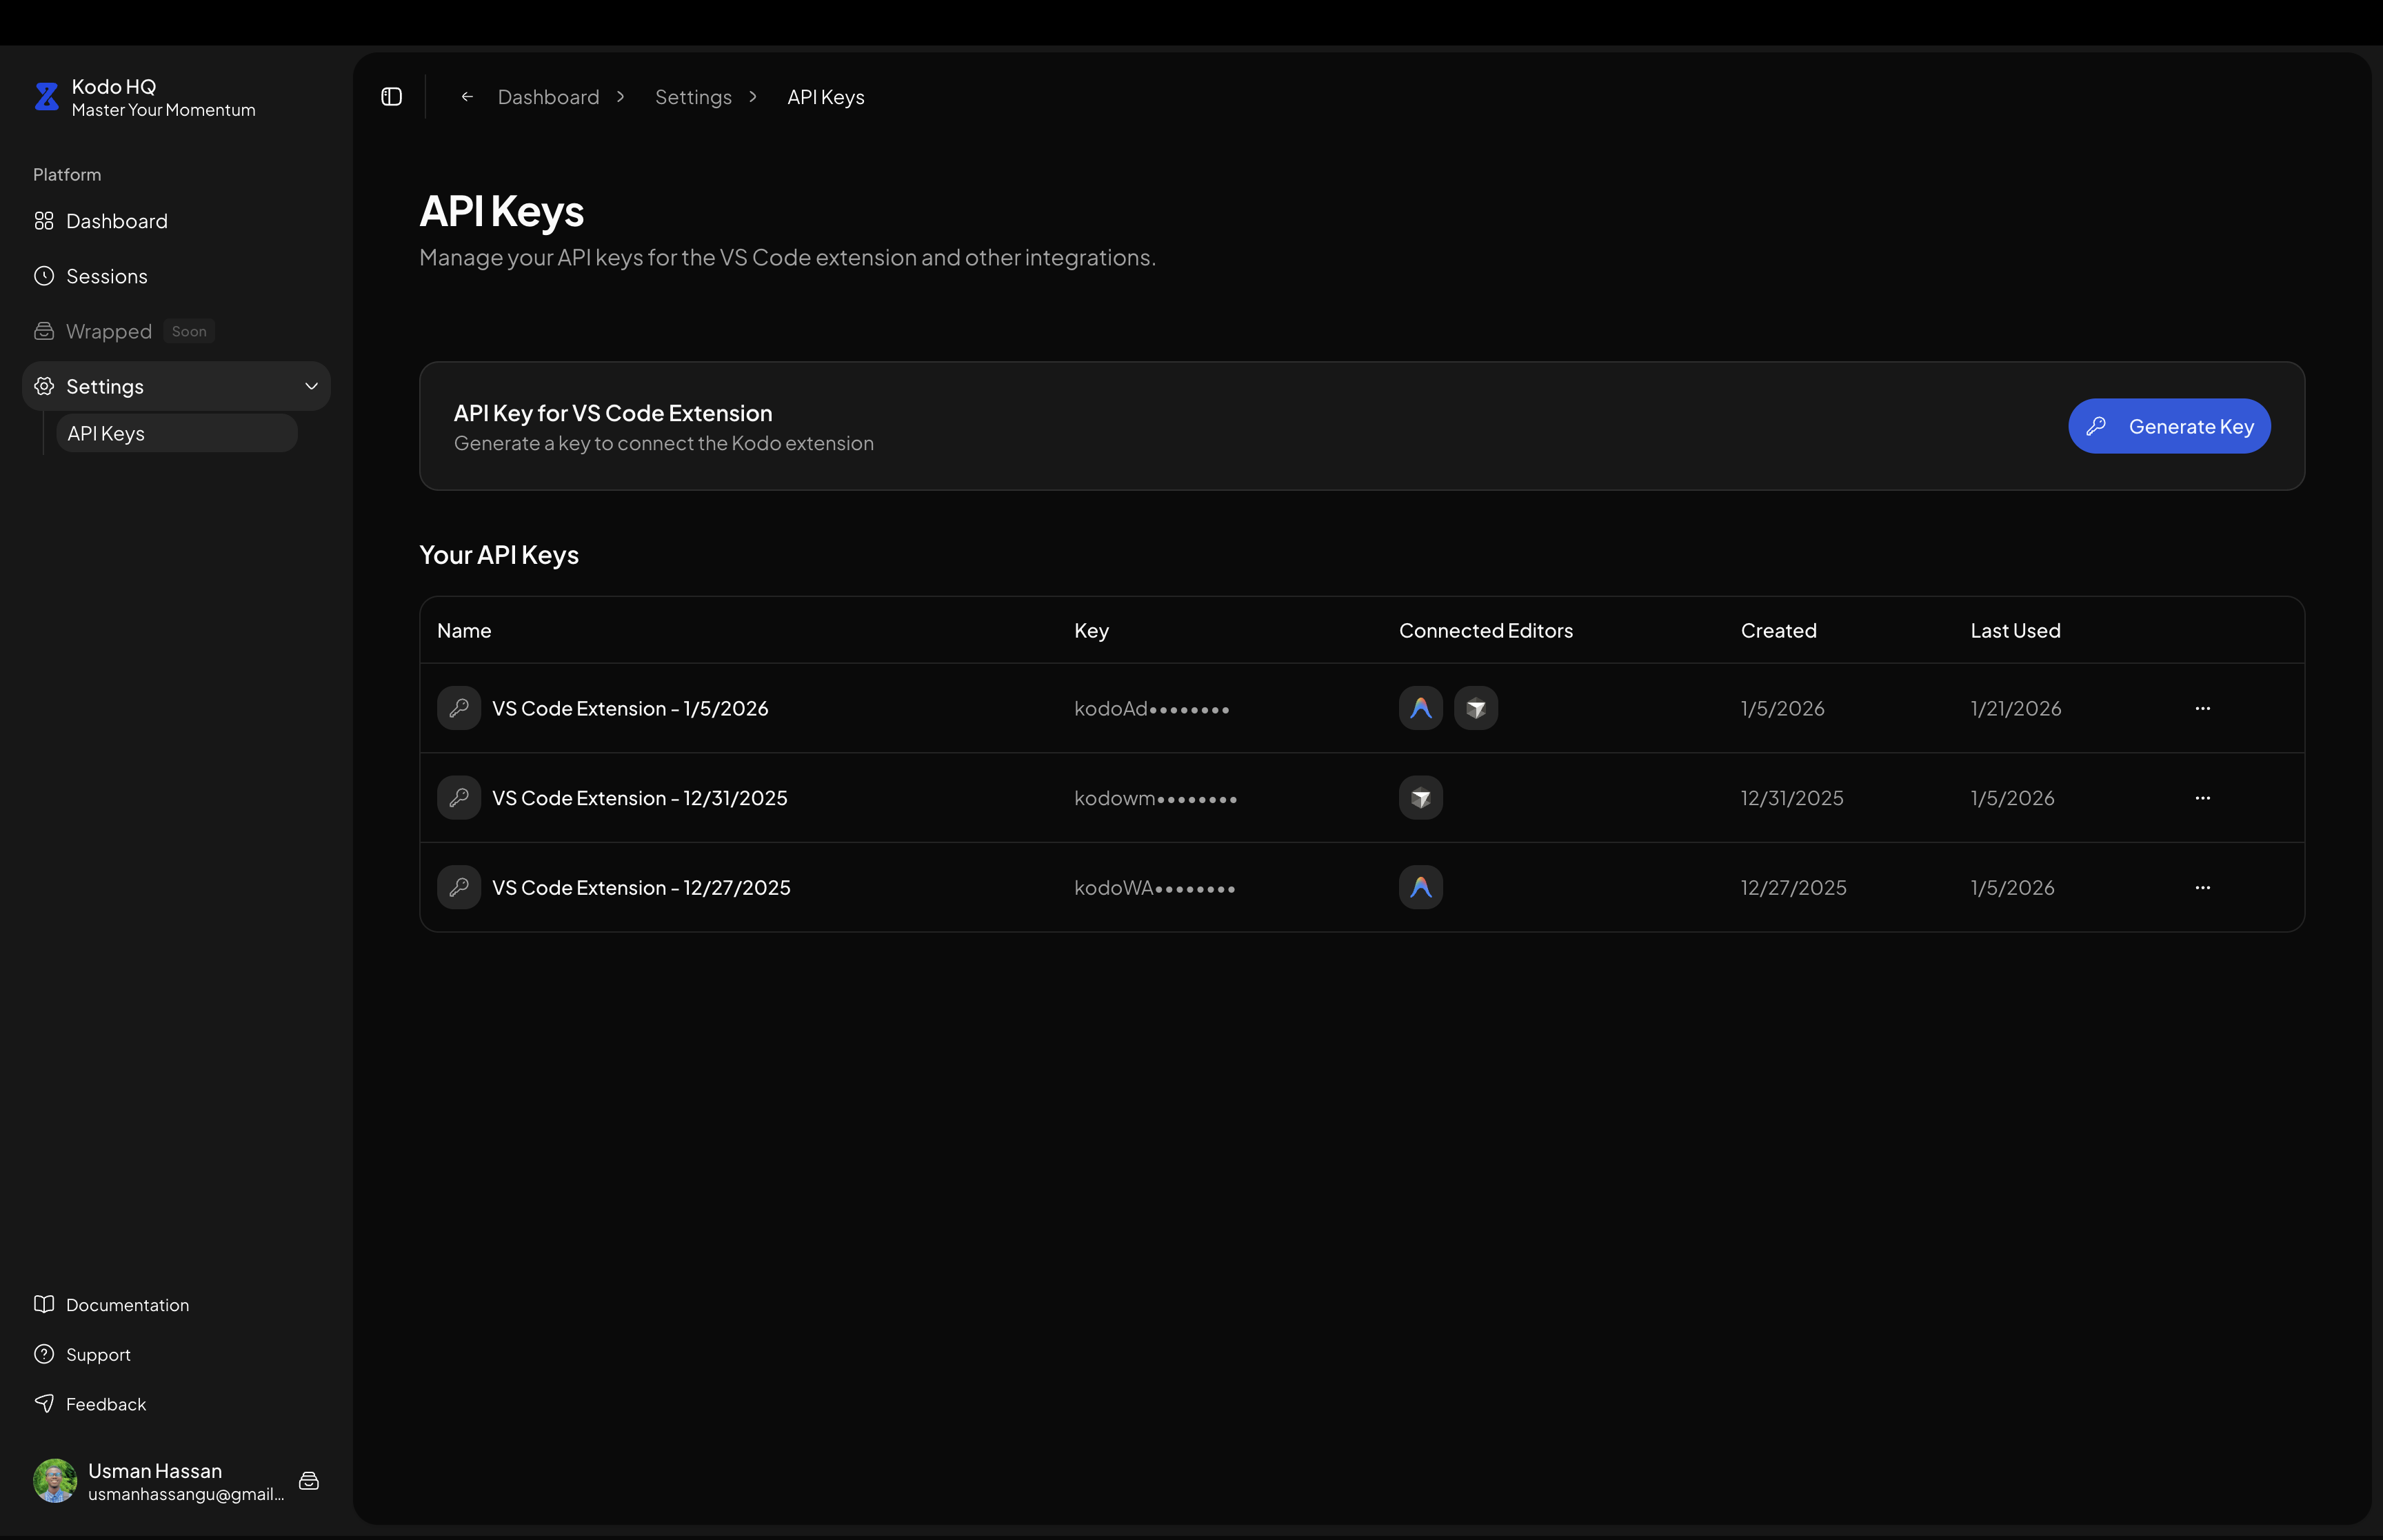This screenshot has width=2383, height=1540.
Task: Click Usman Hassan profile avatar
Action: click(x=54, y=1481)
